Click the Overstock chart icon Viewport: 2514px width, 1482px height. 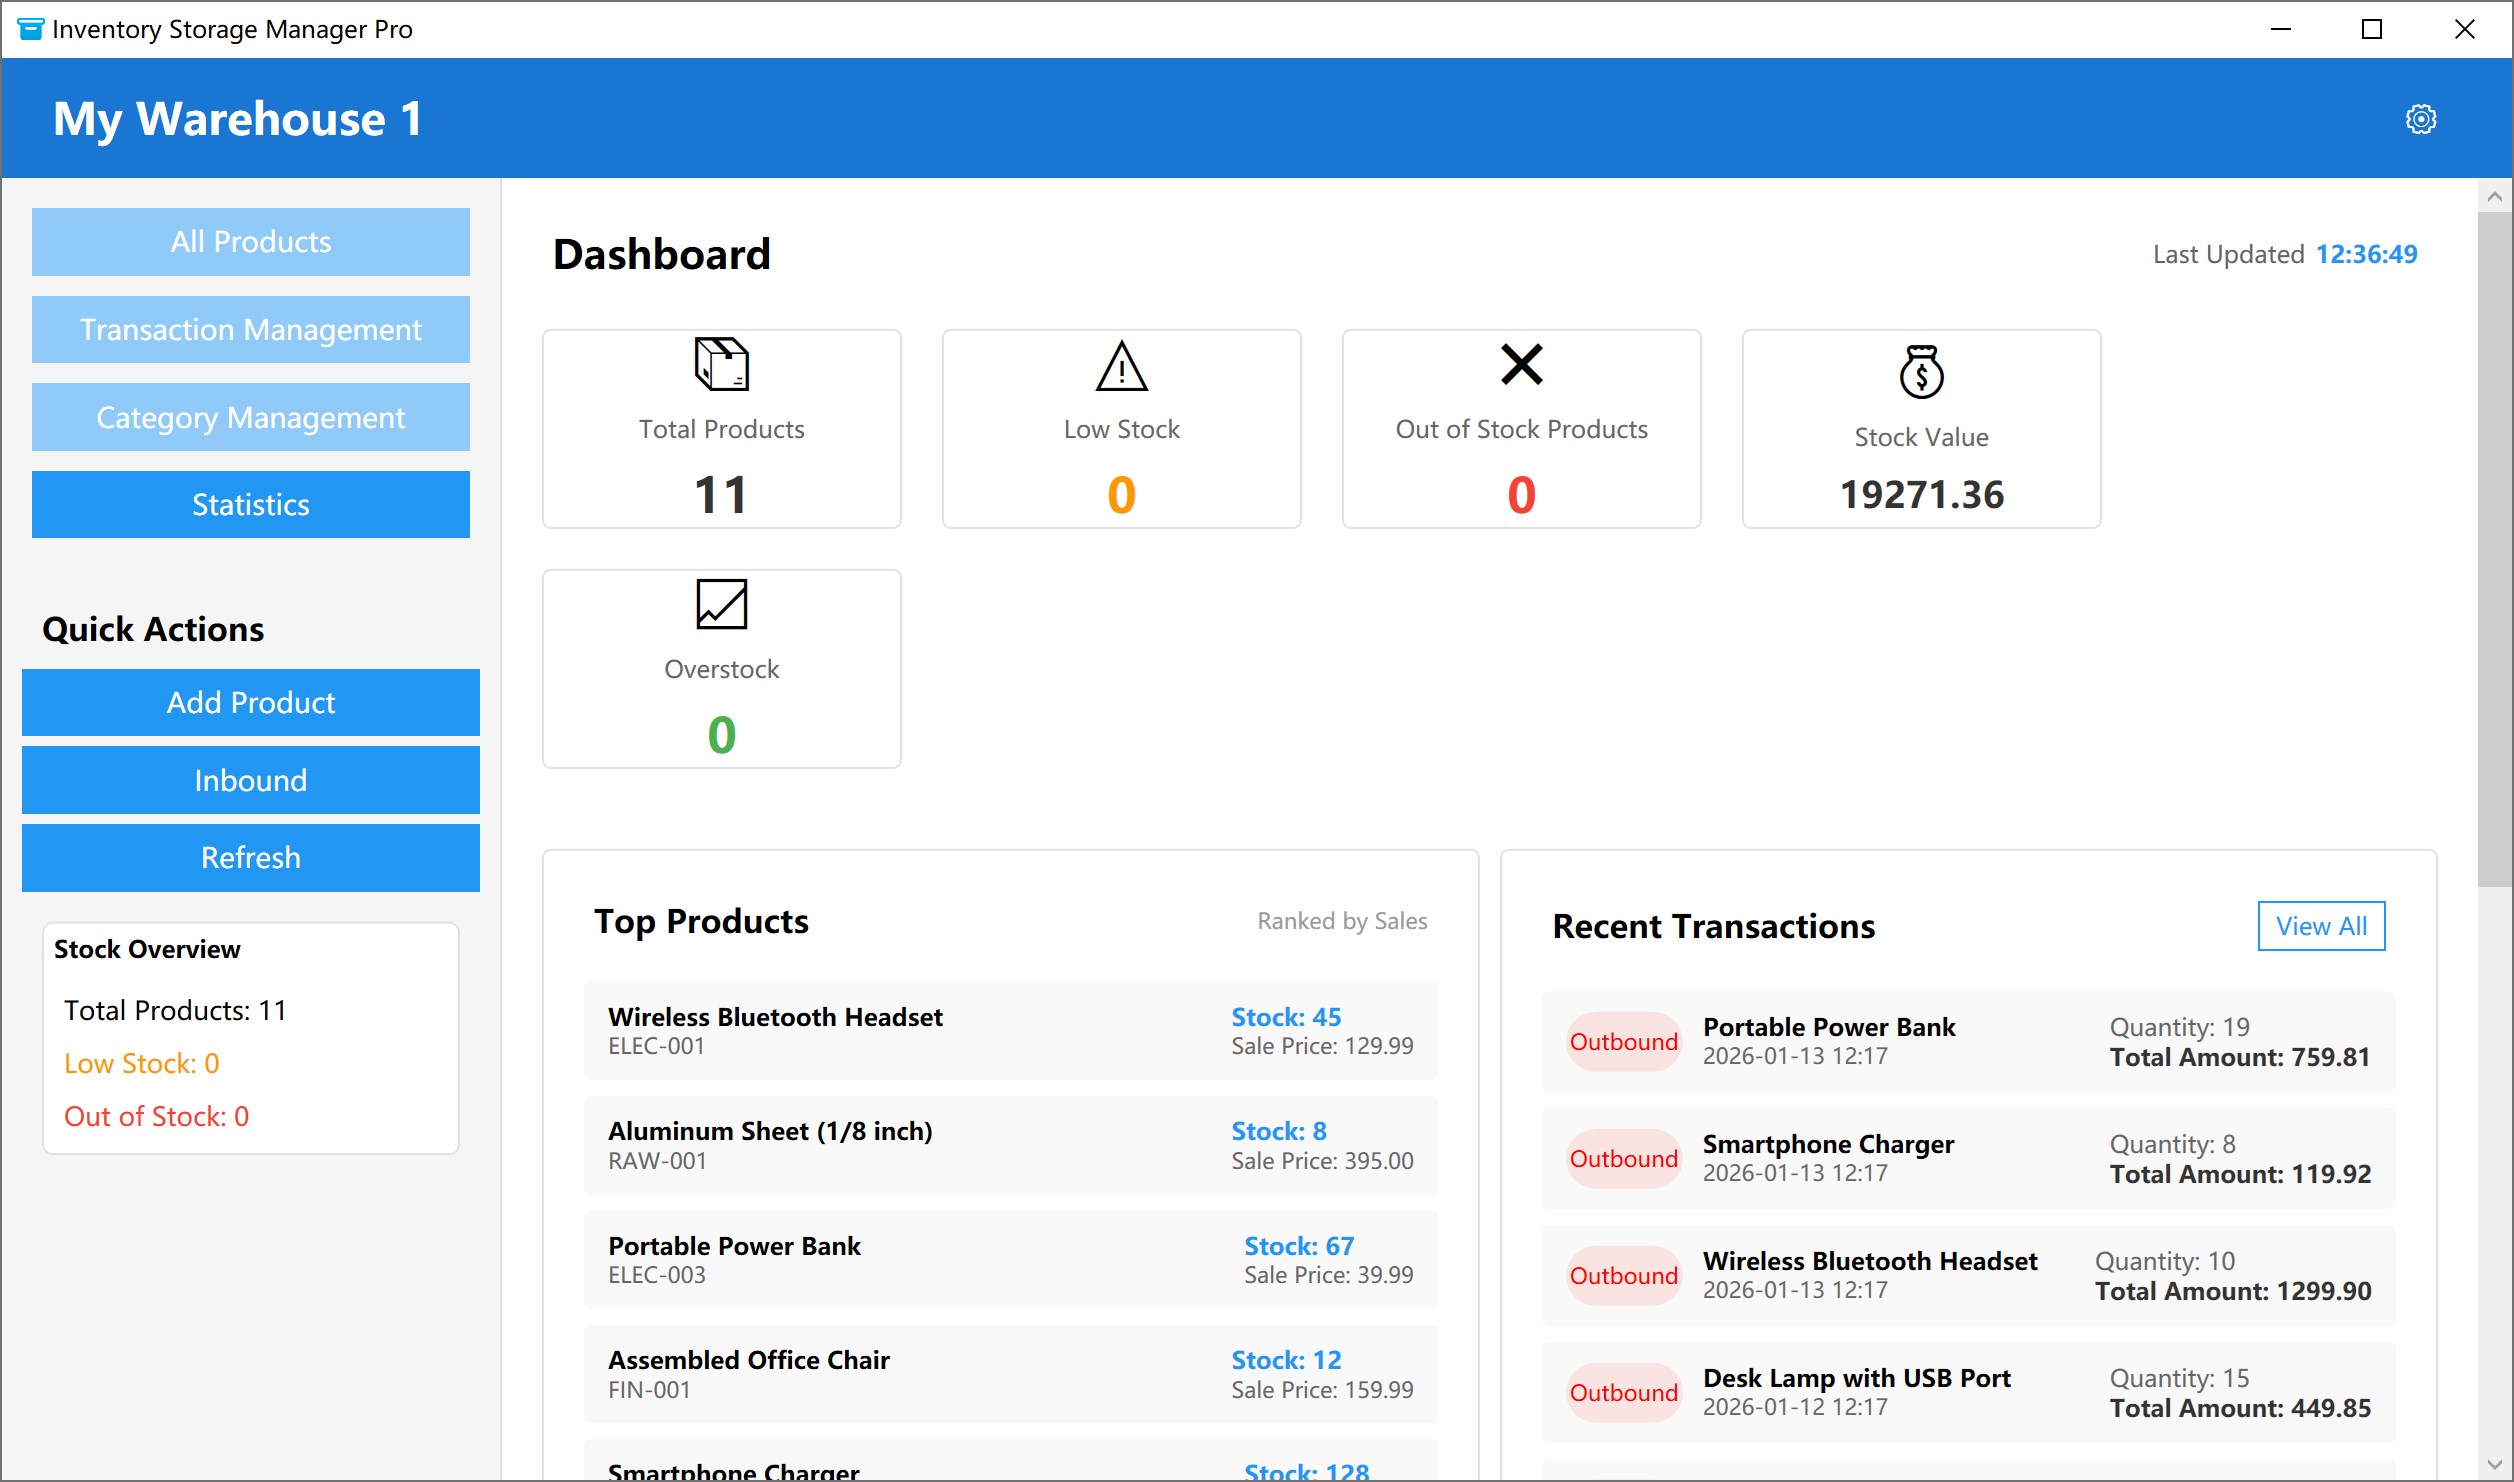(721, 604)
